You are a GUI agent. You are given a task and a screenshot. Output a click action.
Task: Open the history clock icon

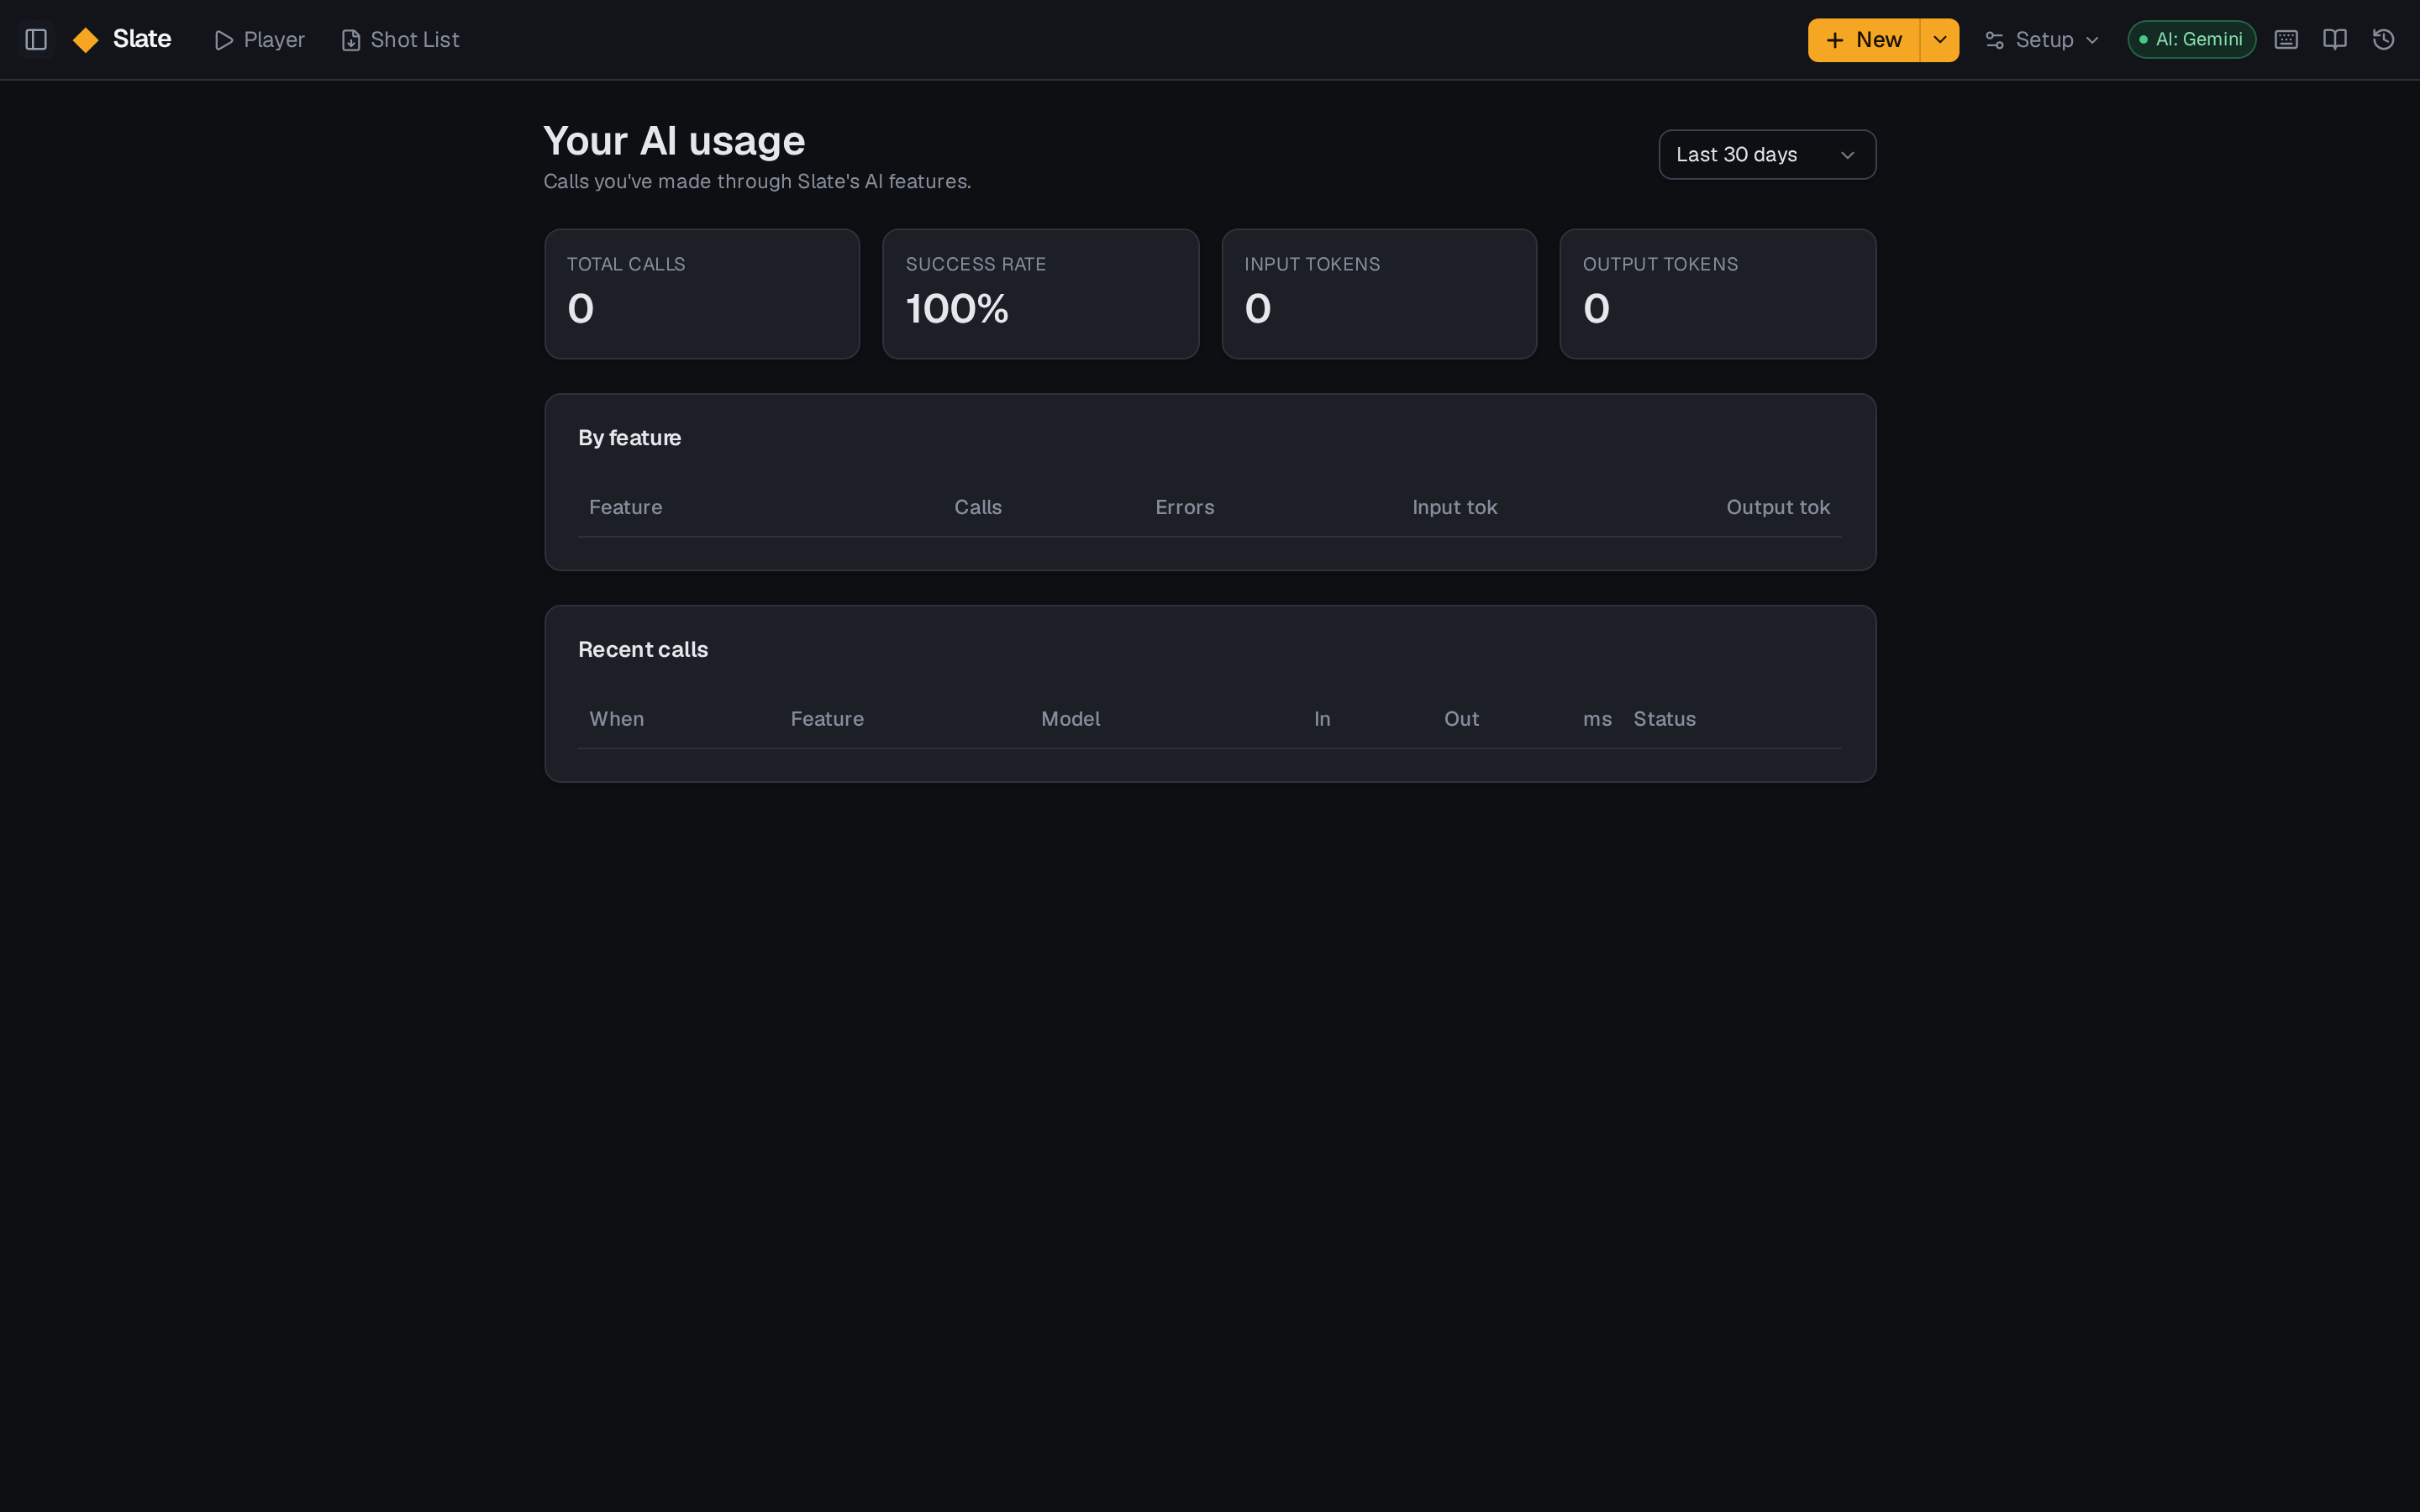pos(2384,40)
